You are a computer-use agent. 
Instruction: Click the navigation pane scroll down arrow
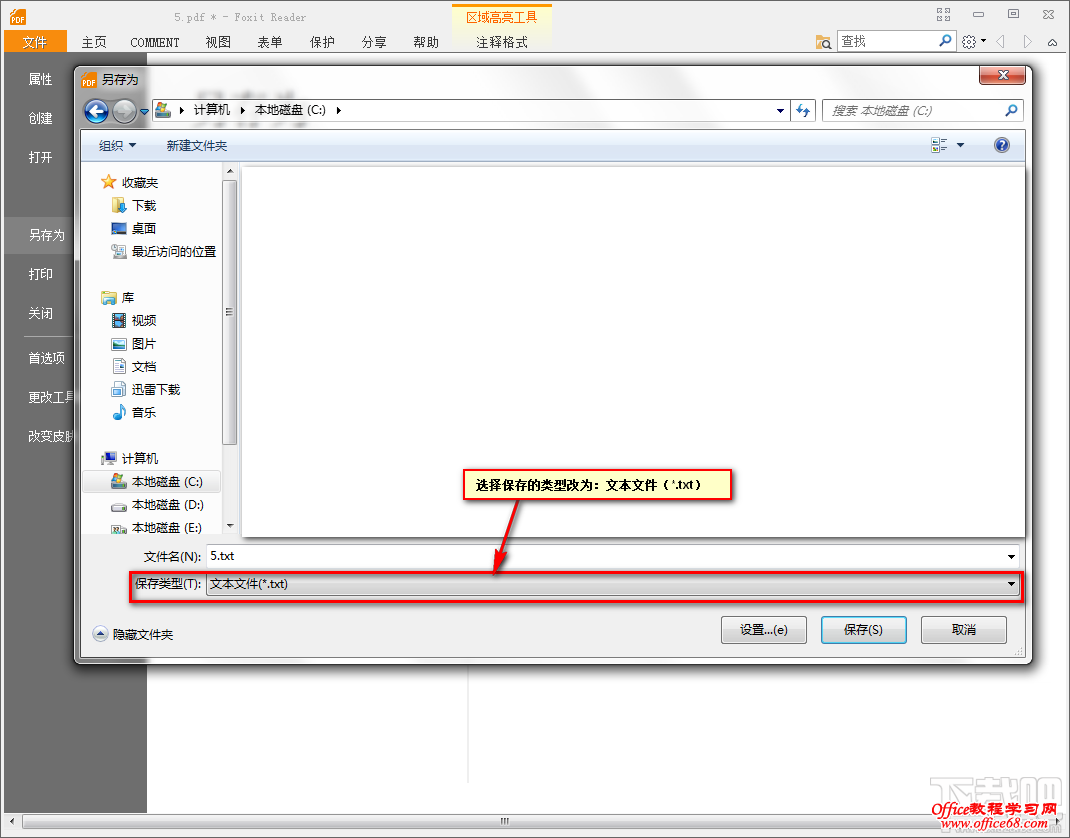tap(230, 525)
